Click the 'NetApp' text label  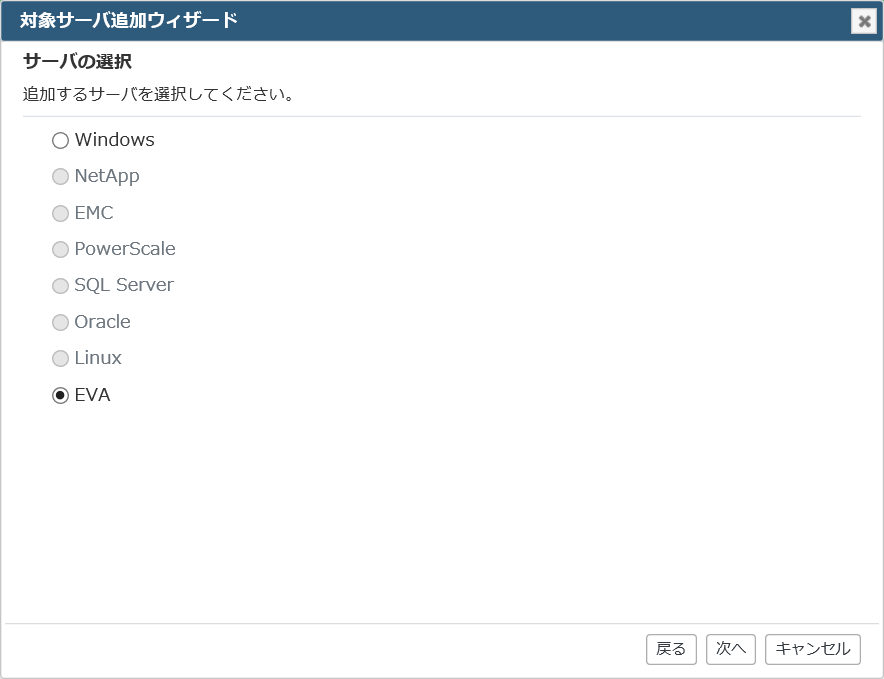click(107, 176)
